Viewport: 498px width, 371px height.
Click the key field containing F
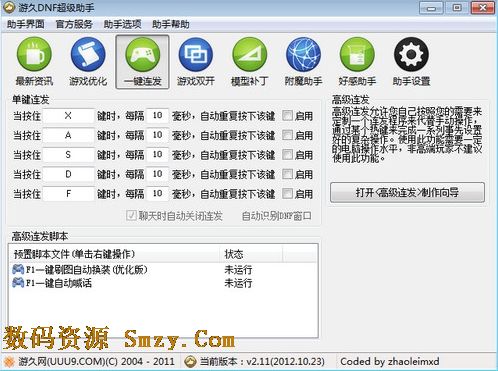pyautogui.click(x=68, y=193)
